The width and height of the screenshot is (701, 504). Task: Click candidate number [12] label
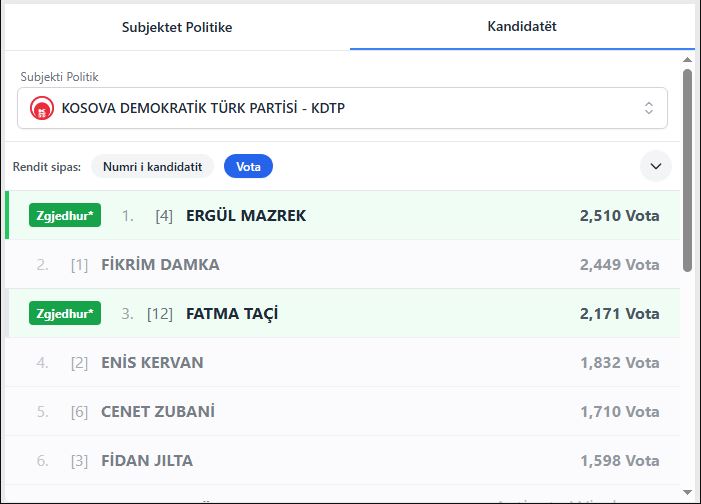(160, 314)
